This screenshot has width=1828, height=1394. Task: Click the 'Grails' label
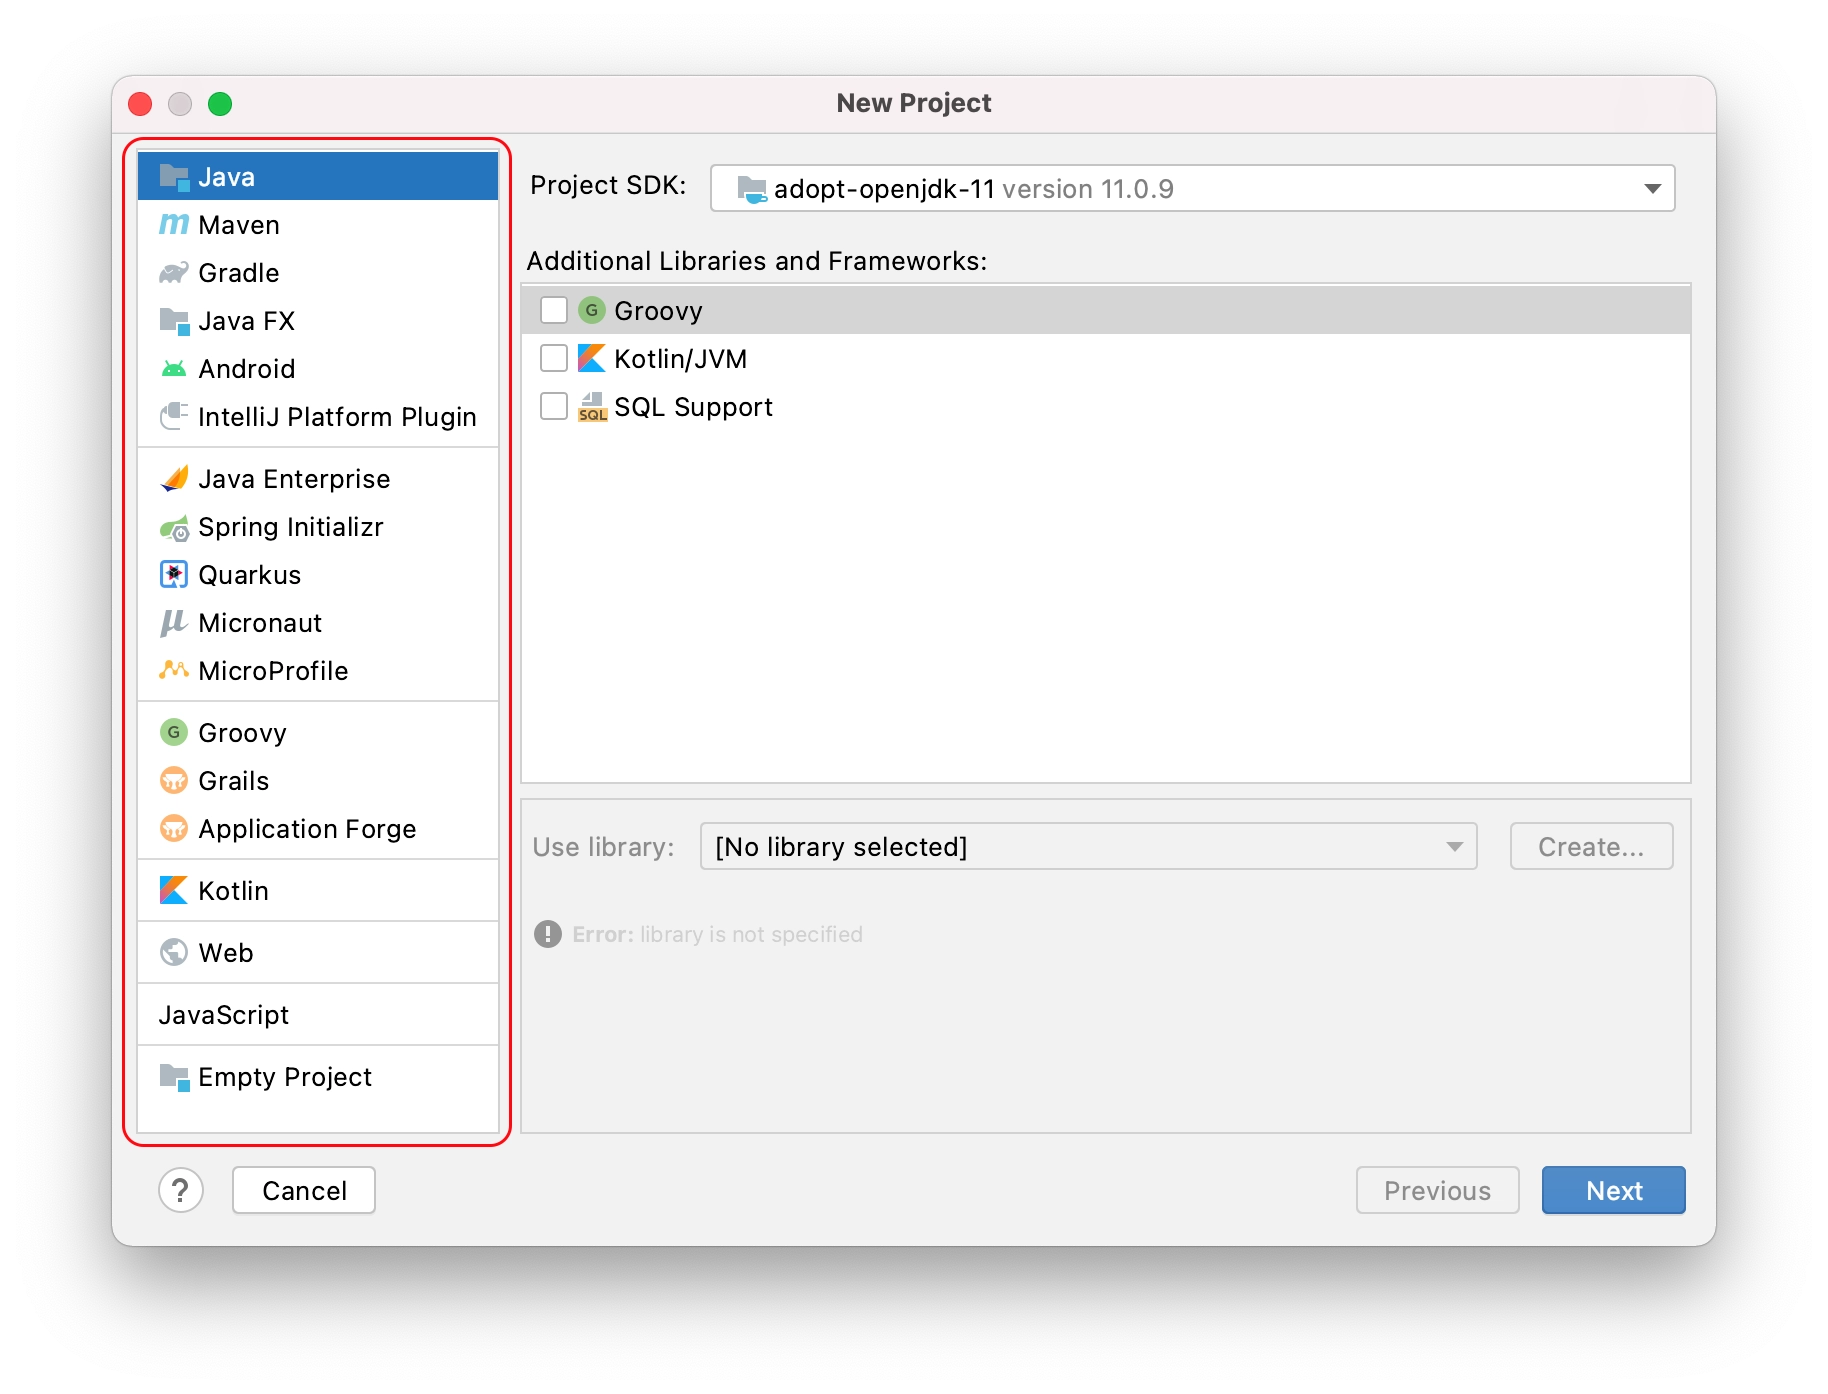(234, 781)
